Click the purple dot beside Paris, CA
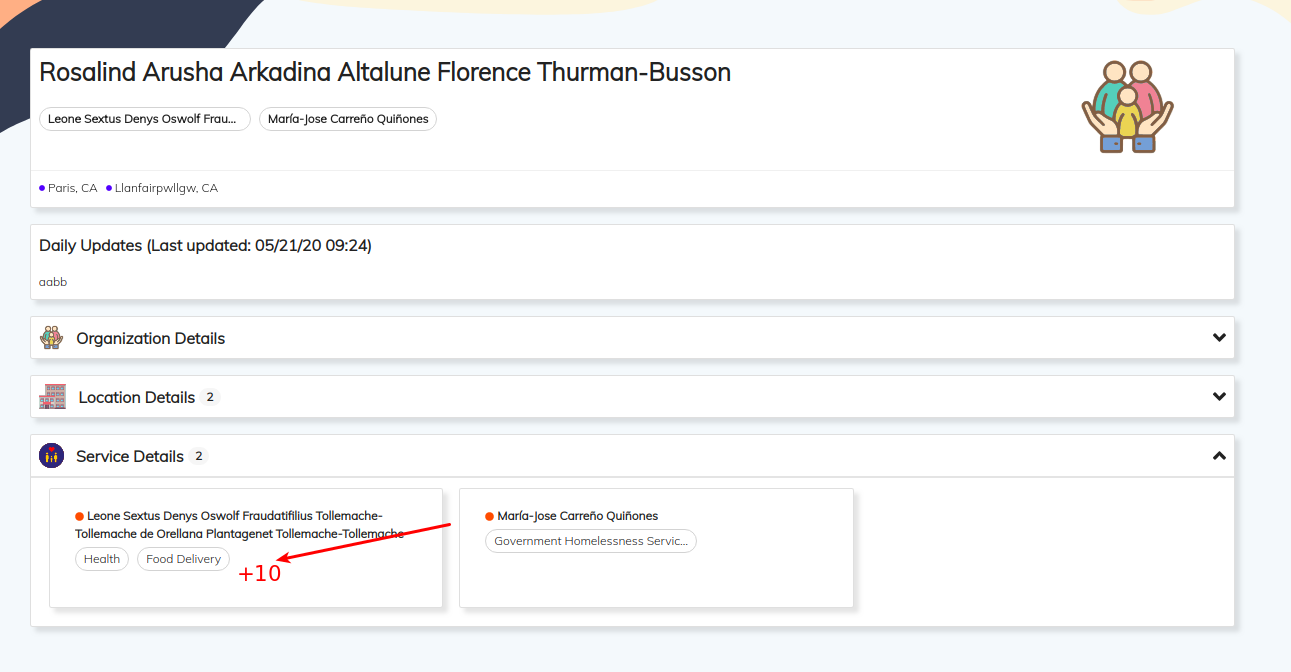Image resolution: width=1291 pixels, height=672 pixels. (x=40, y=187)
